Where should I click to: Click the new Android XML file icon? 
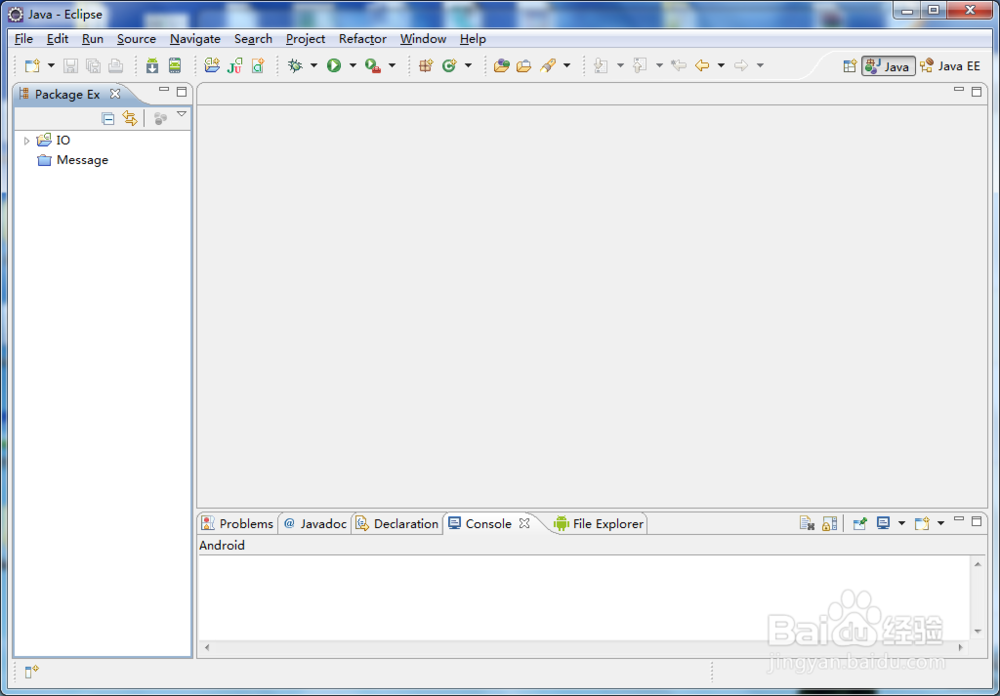(258, 66)
